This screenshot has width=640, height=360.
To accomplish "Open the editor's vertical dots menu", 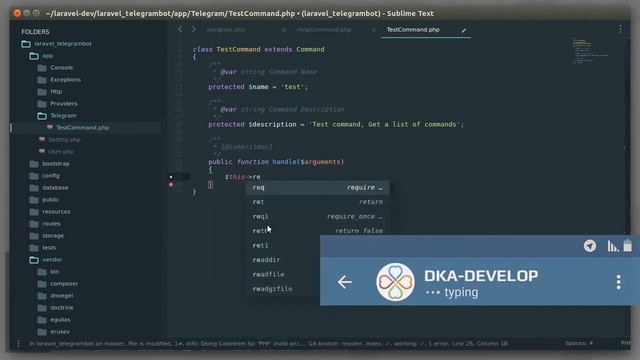I will (x=620, y=29).
